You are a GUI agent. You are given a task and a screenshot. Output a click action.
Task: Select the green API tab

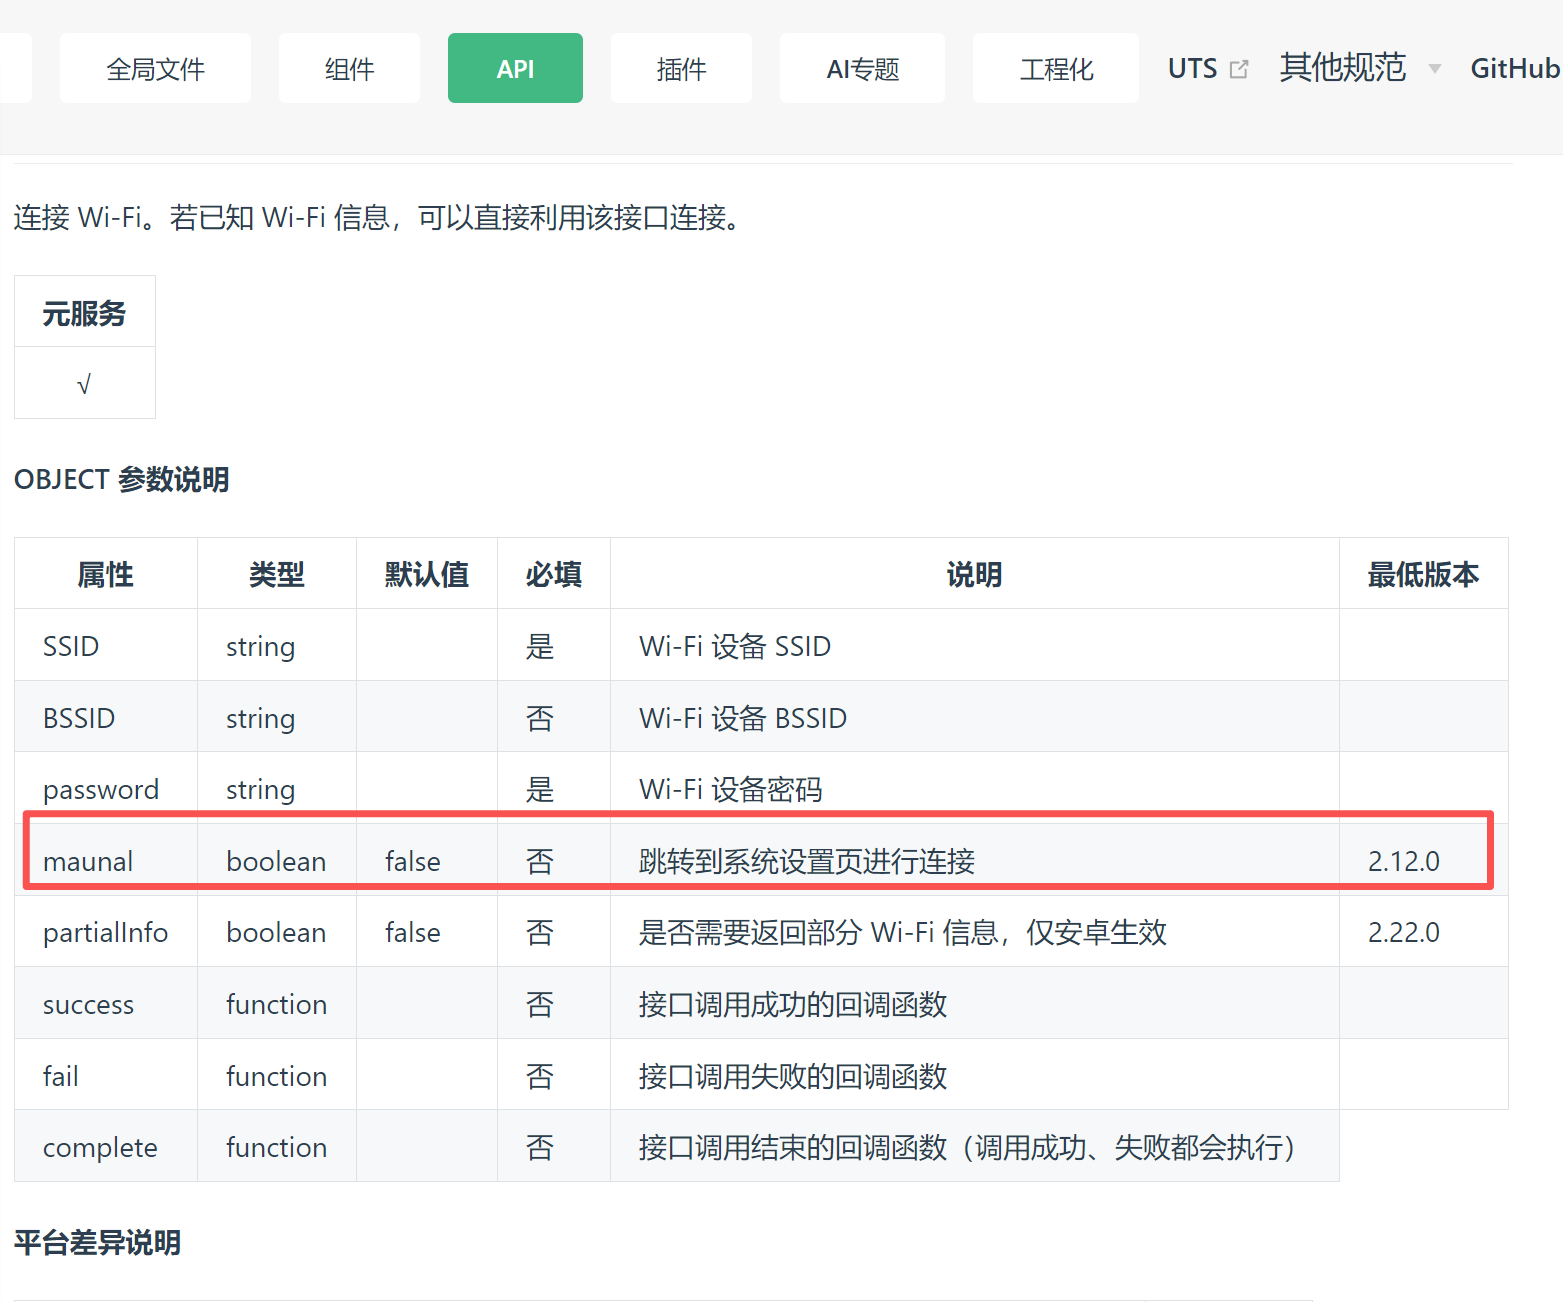pos(515,69)
